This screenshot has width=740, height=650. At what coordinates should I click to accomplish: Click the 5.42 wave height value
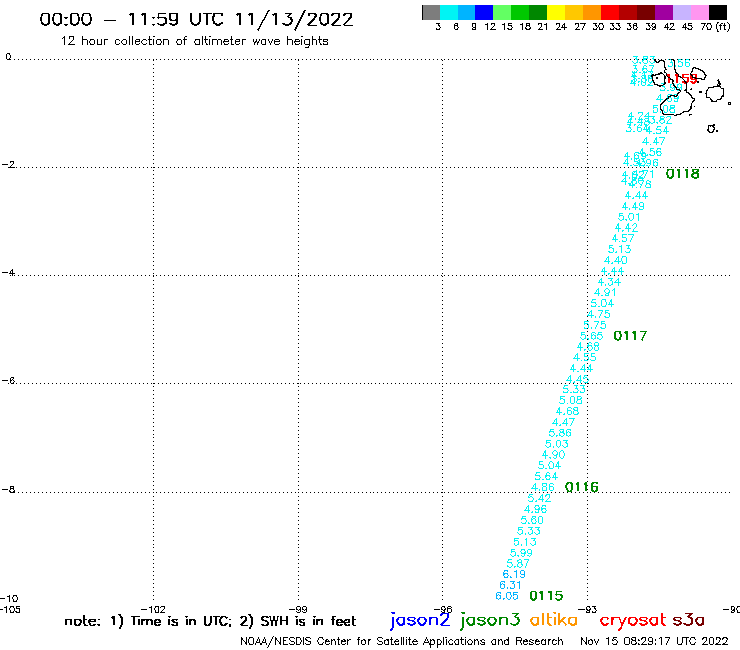[x=539, y=498]
